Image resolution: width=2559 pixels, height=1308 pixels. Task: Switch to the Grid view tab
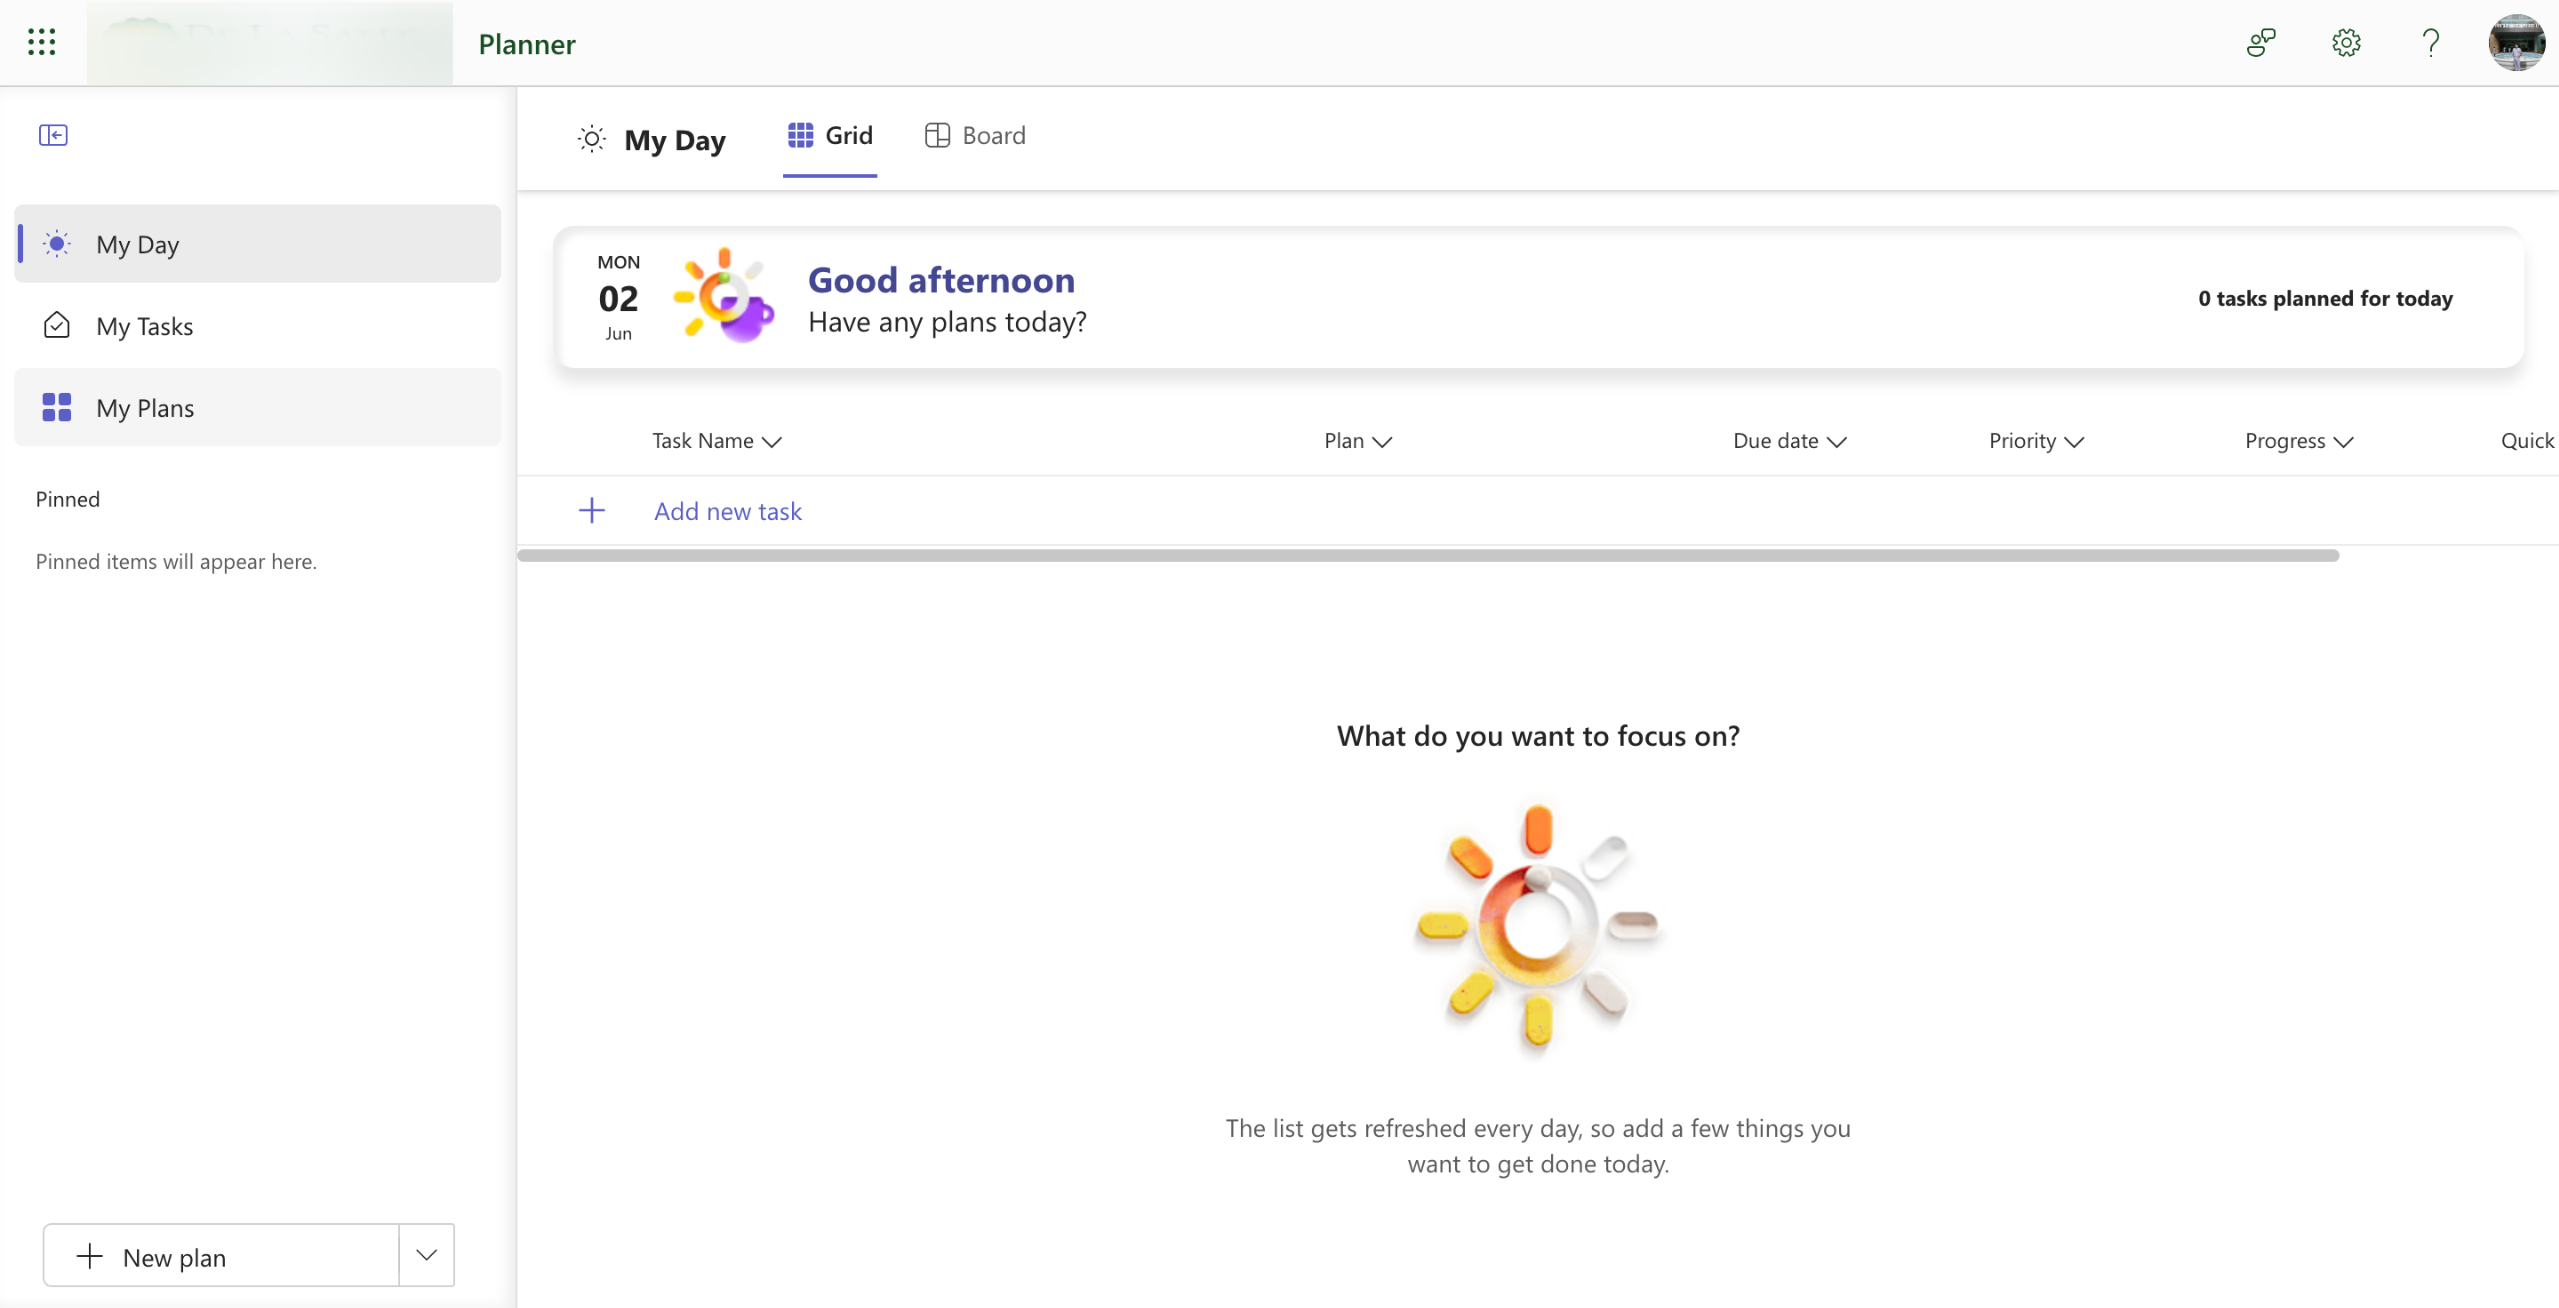point(830,136)
